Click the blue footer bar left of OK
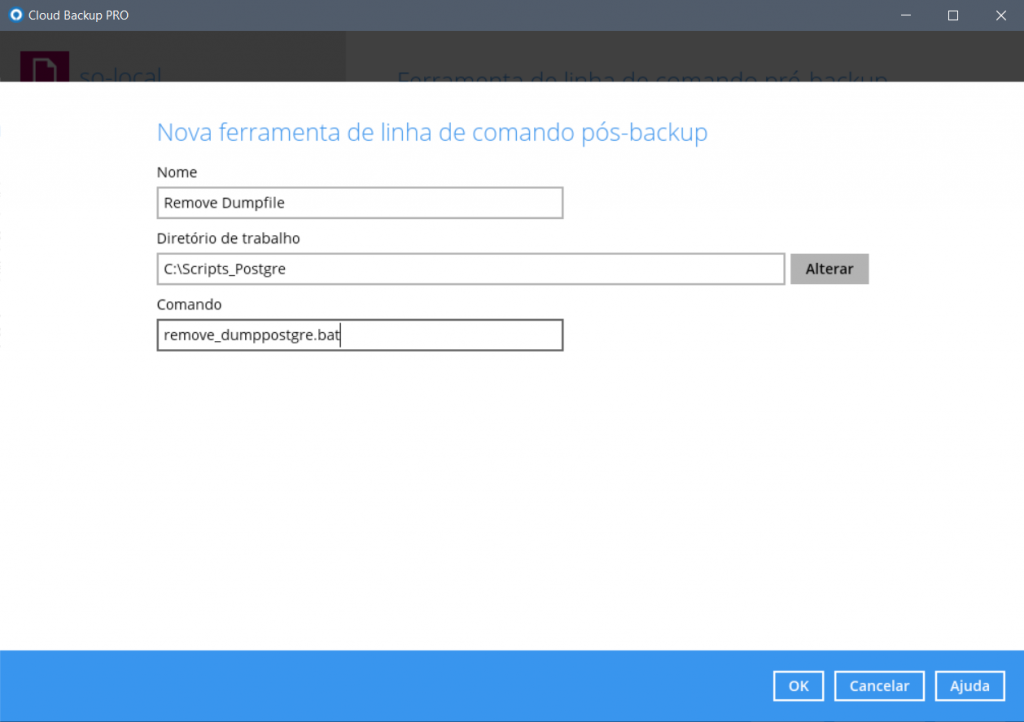Viewport: 1024px width, 722px height. (400, 686)
